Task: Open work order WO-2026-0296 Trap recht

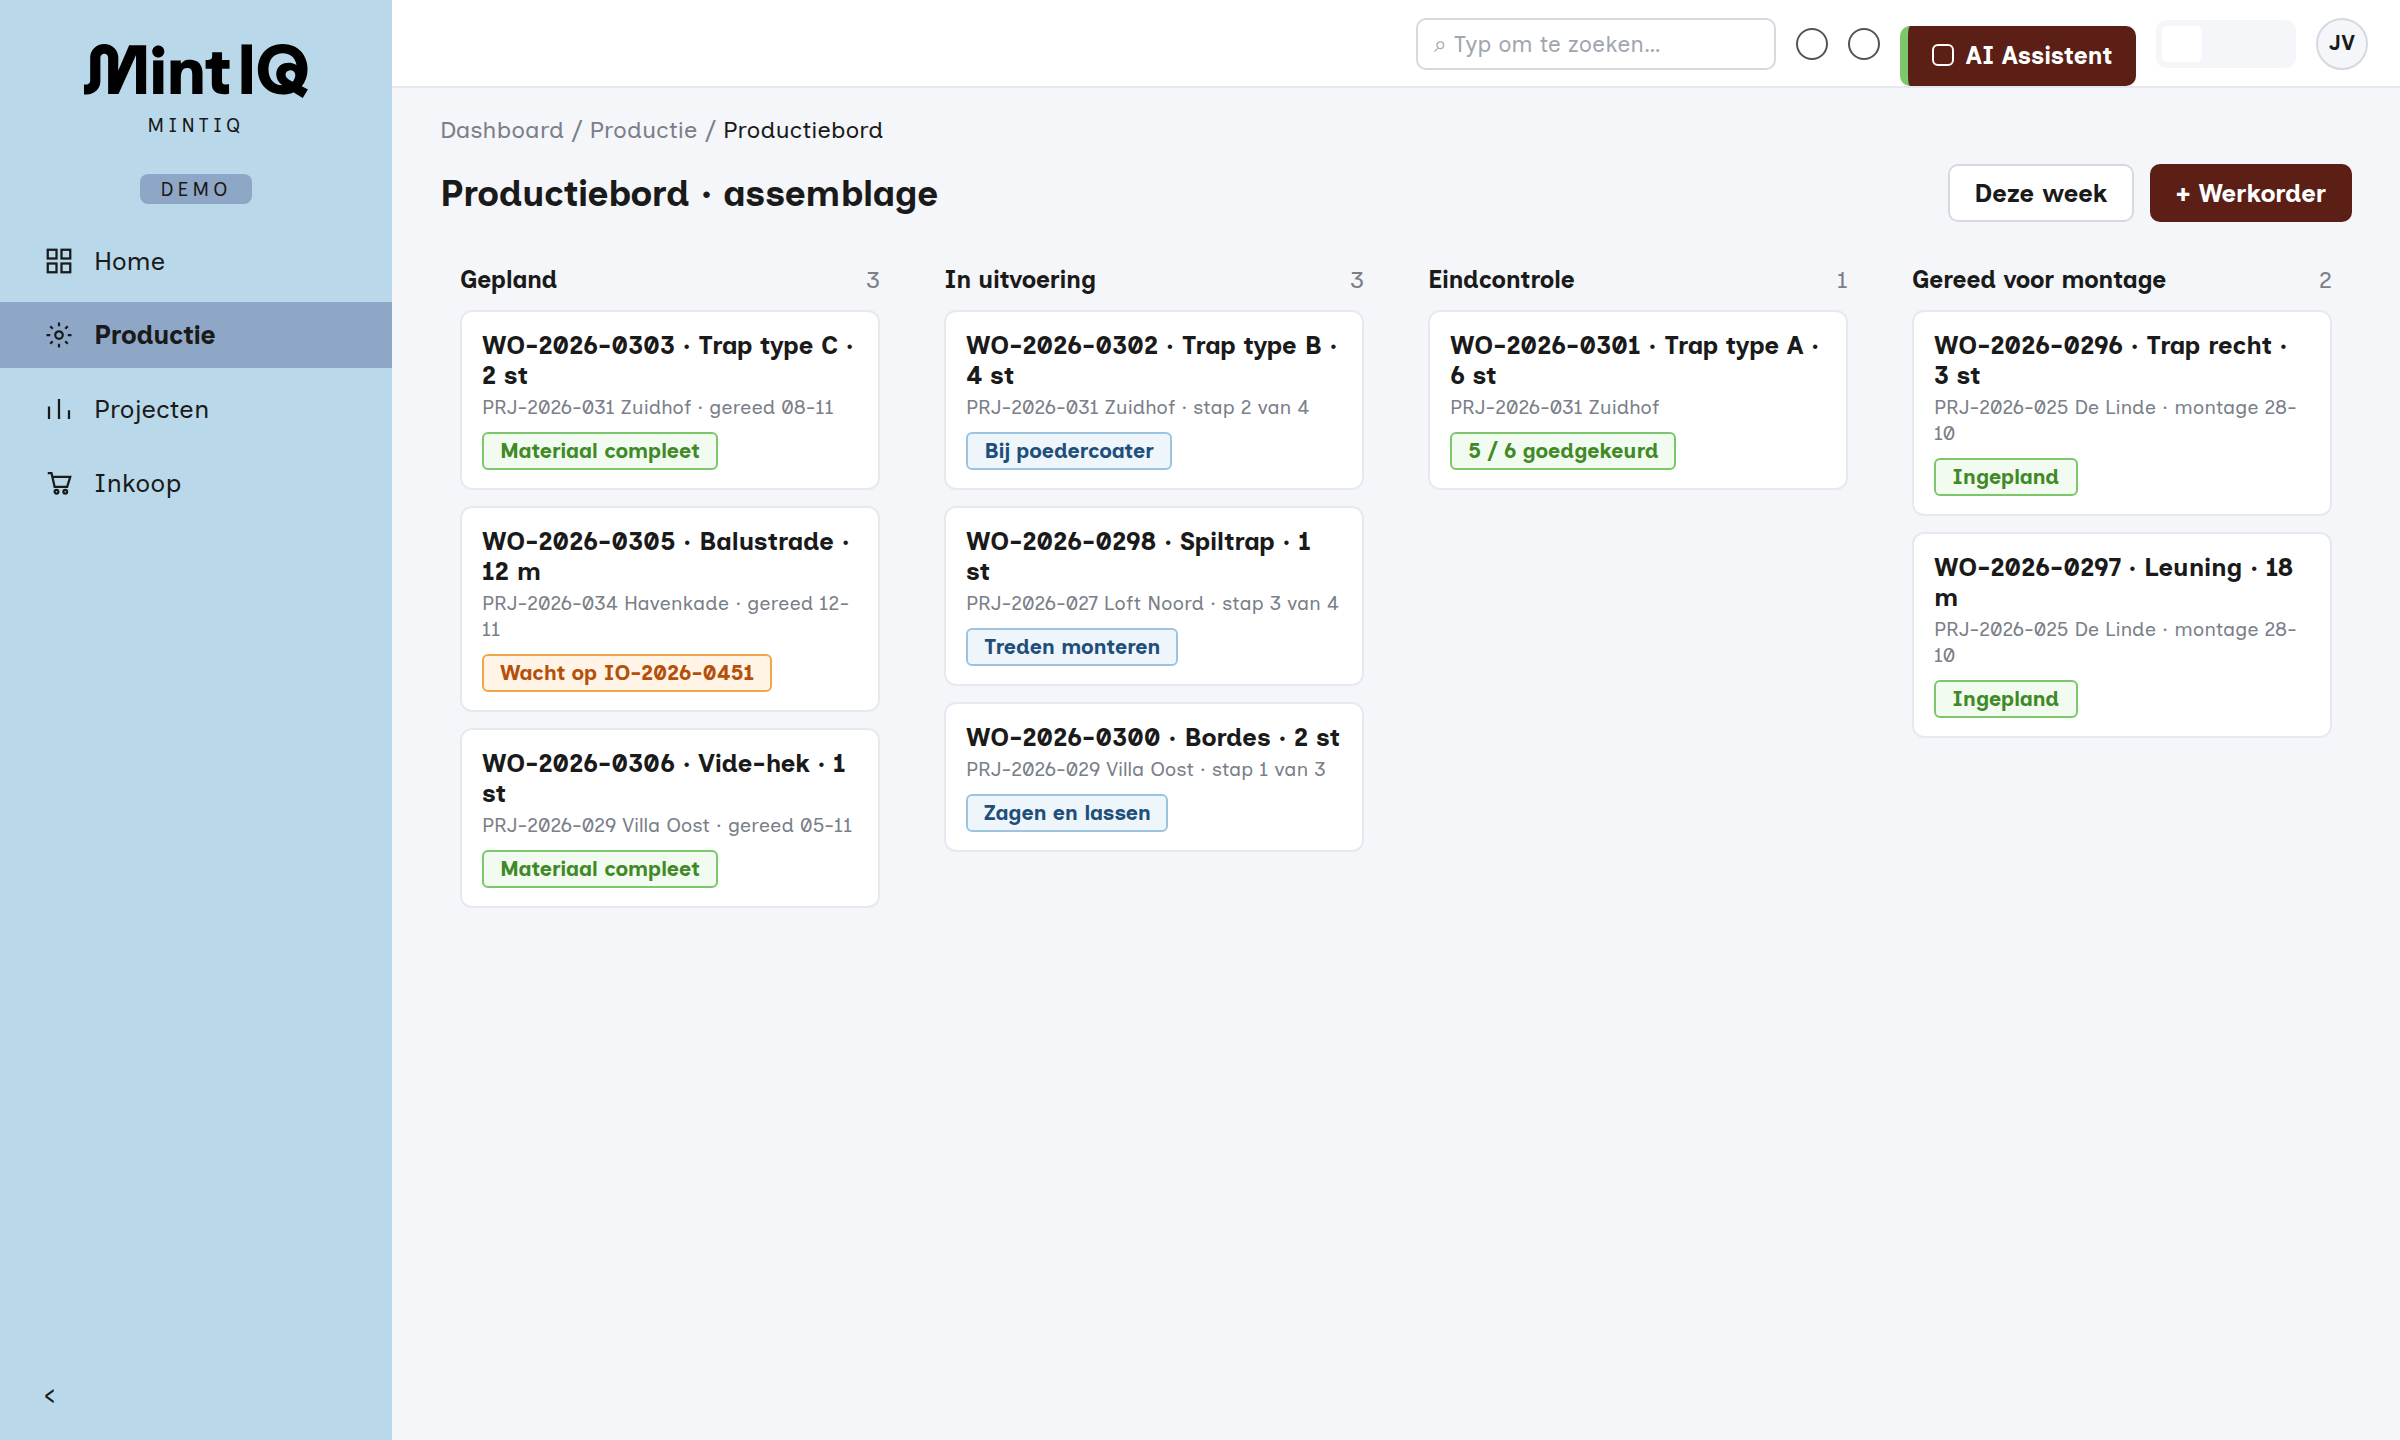Action: pyautogui.click(x=2122, y=413)
